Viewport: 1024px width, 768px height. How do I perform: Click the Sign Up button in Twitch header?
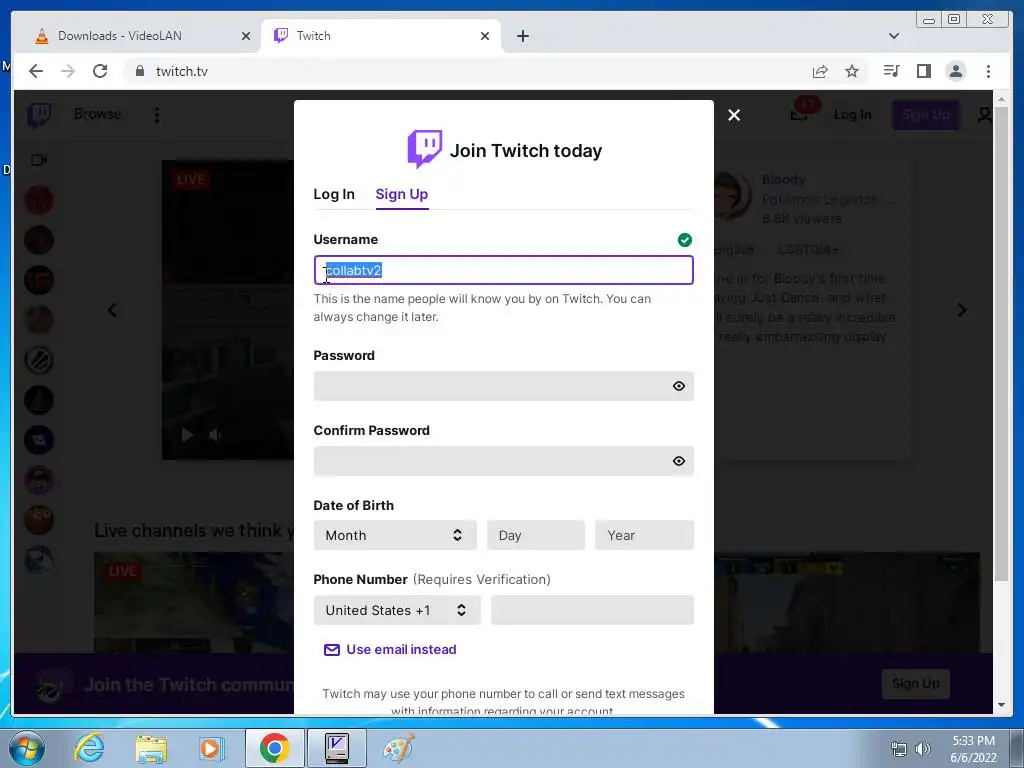(926, 115)
